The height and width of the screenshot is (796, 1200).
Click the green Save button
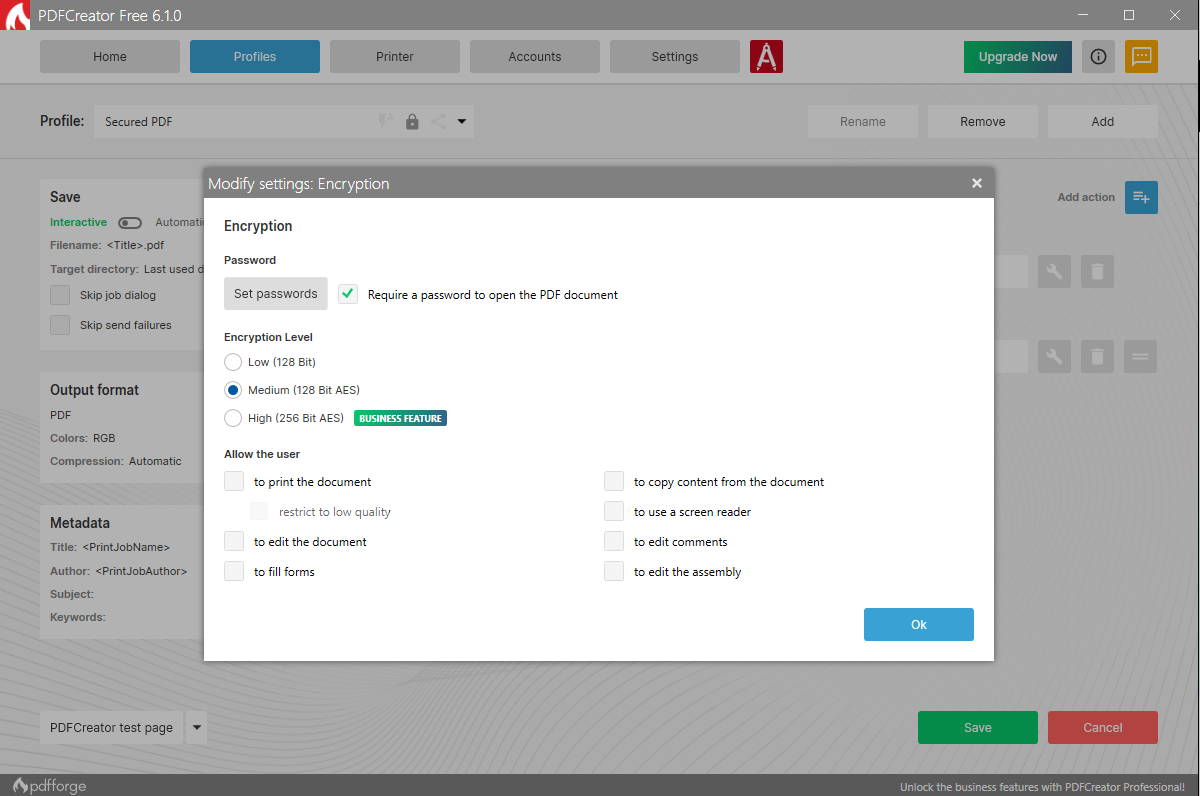click(978, 727)
